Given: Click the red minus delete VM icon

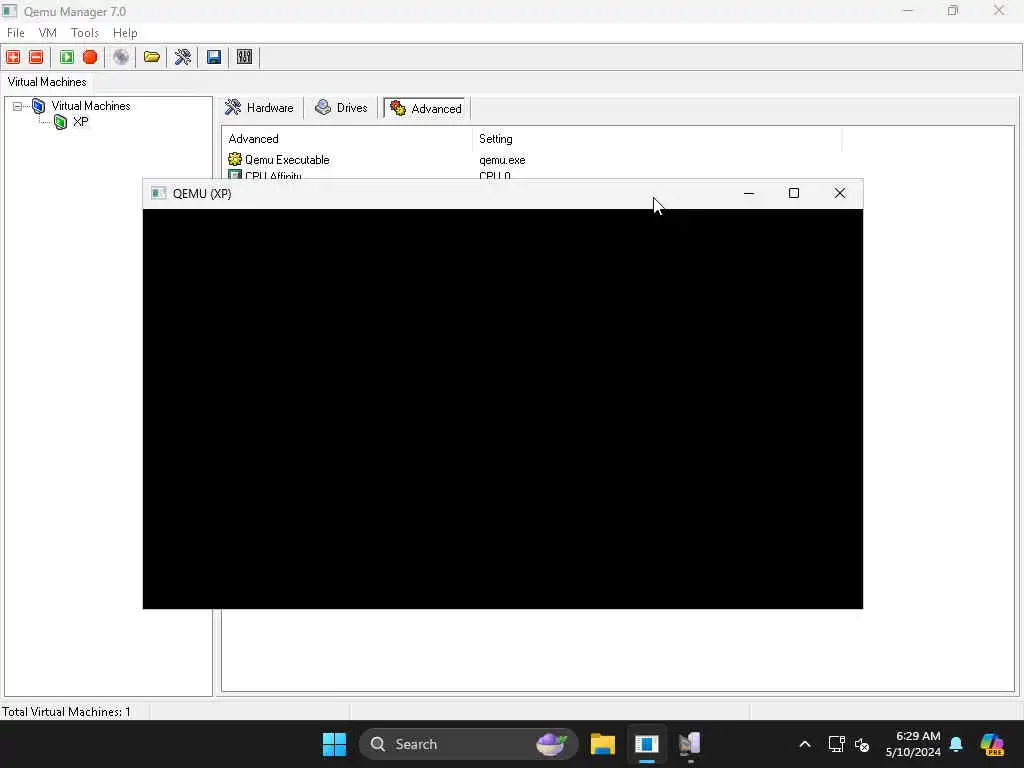Looking at the screenshot, I should (x=37, y=57).
